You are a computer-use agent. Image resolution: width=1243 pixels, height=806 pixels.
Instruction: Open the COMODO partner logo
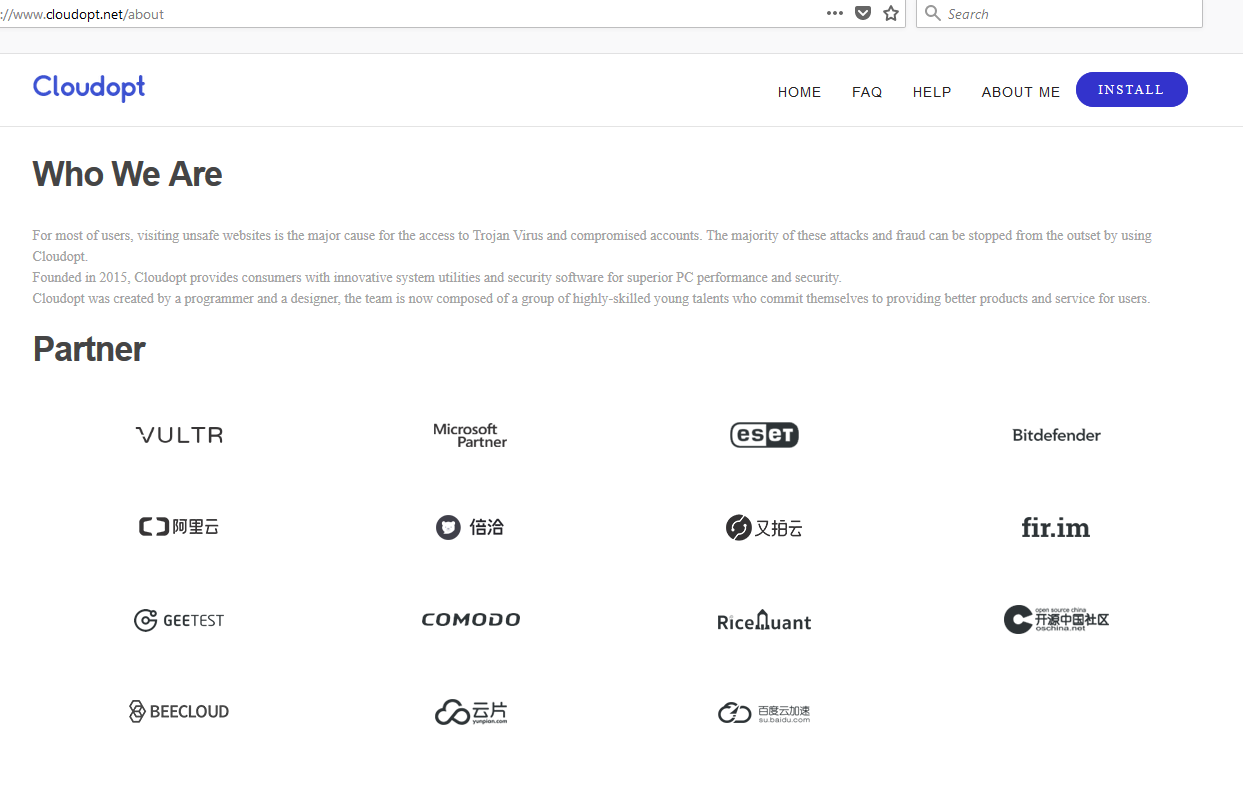pyautogui.click(x=471, y=620)
